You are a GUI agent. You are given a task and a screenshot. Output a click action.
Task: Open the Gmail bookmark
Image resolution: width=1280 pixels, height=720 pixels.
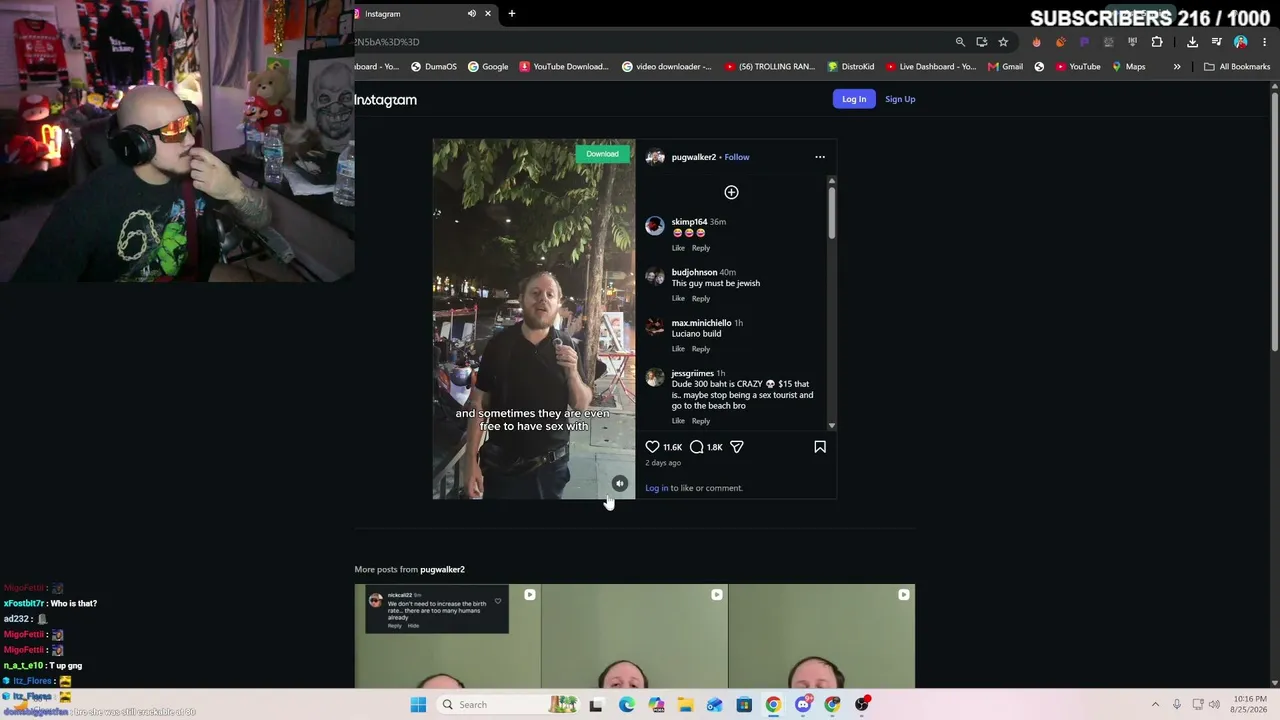pos(1005,67)
